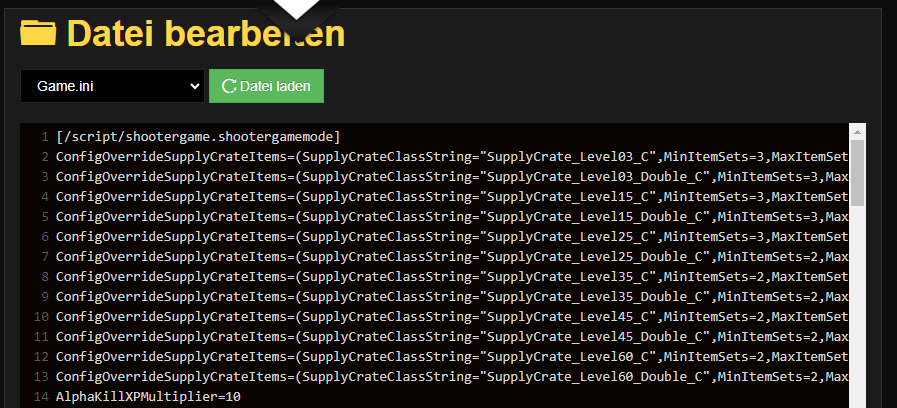Screen dimensions: 897x408
Task: Click the scrollbar up arrow in the editor
Action: pyautogui.click(x=858, y=132)
